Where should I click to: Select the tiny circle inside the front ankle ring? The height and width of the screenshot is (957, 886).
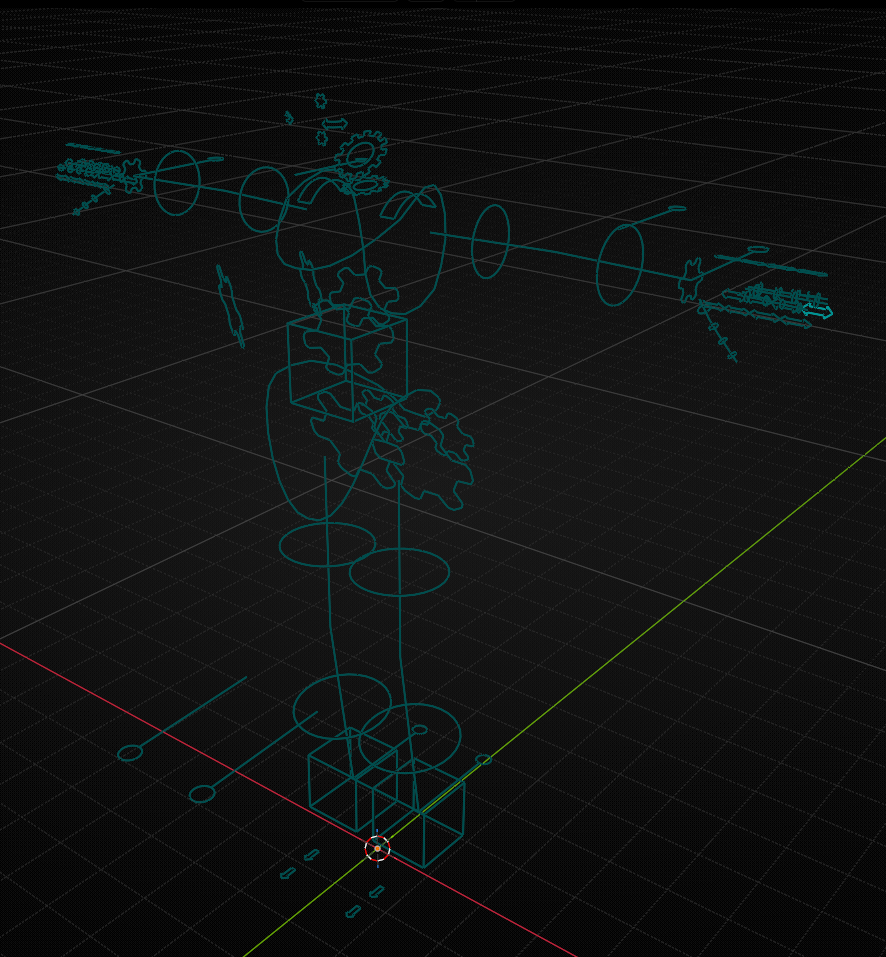click(x=420, y=729)
